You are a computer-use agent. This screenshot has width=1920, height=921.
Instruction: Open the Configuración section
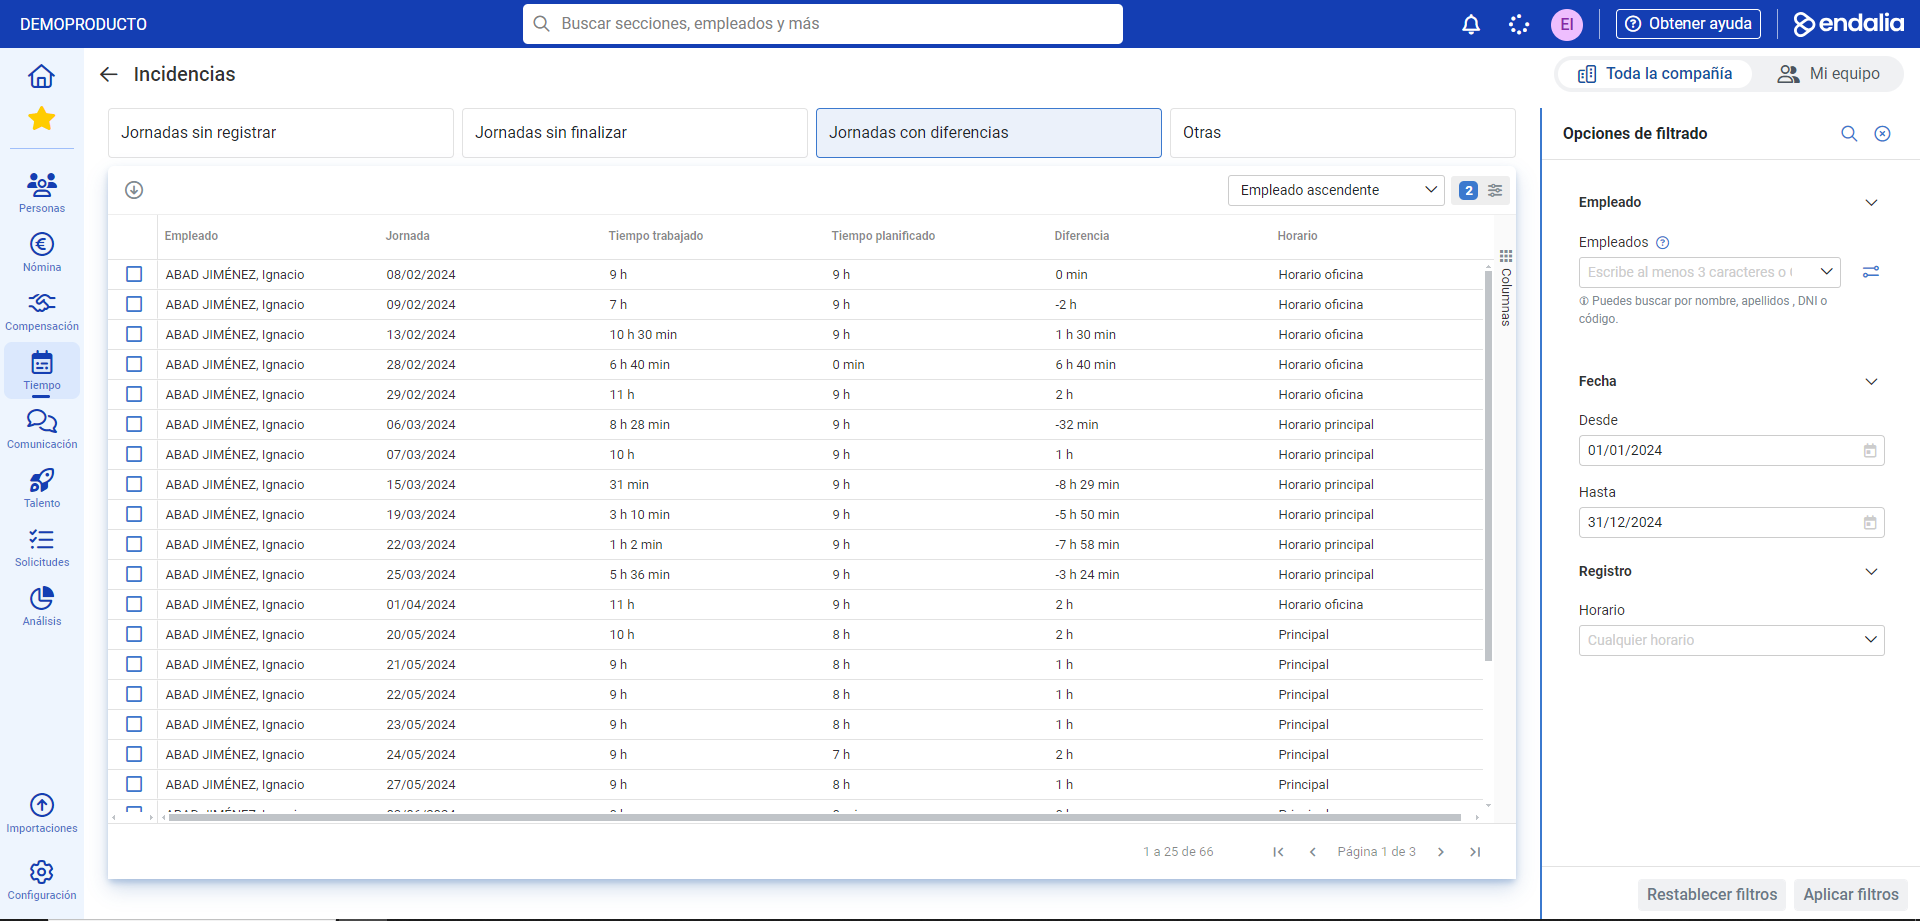(x=42, y=880)
